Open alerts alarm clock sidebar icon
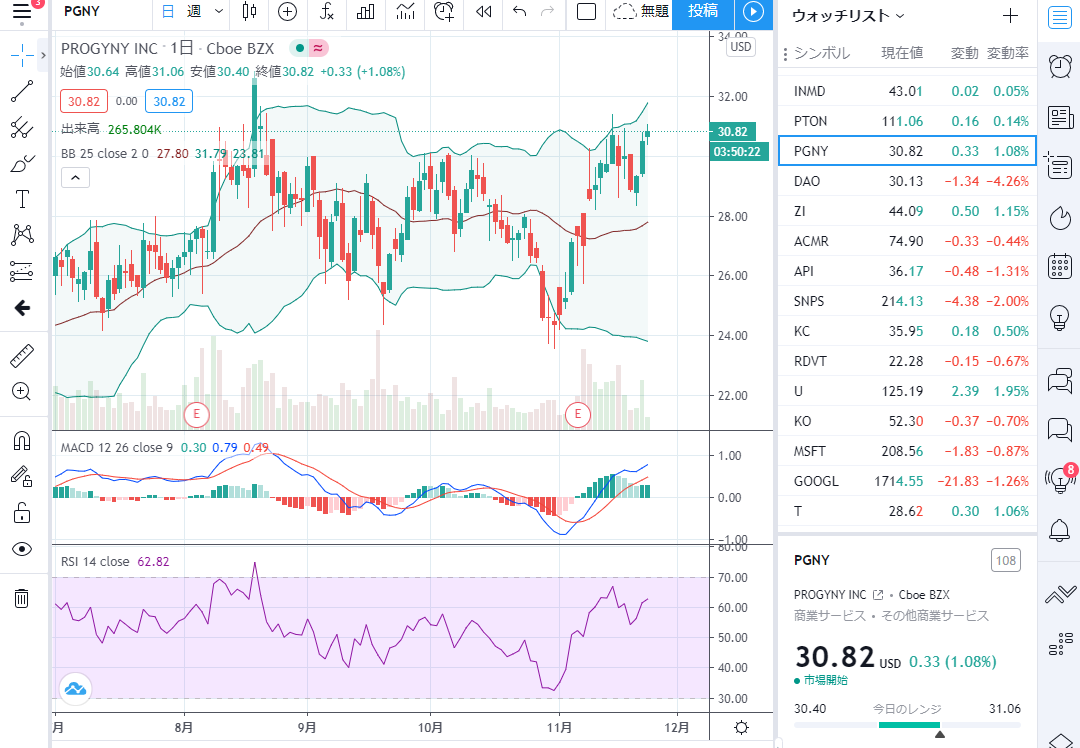Screen dimensions: 1080x748 point(1059,66)
